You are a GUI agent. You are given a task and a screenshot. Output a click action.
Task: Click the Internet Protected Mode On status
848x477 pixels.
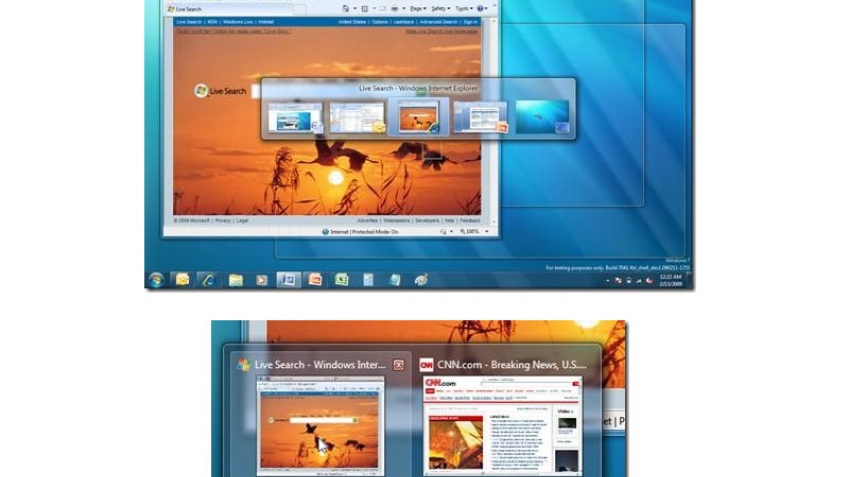[x=360, y=231]
